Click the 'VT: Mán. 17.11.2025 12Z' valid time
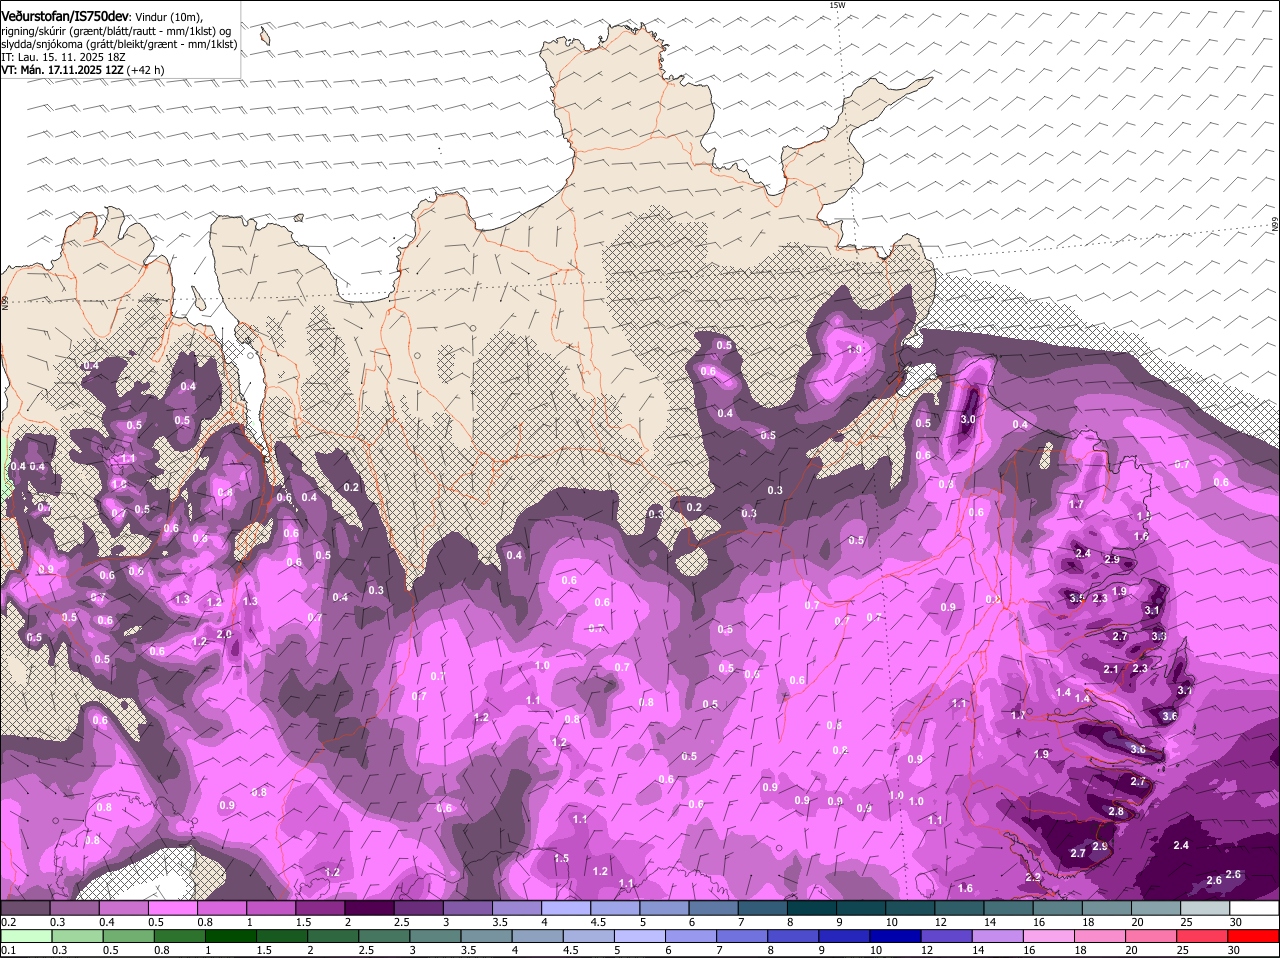Screen dimensions: 1280x958 click(62, 71)
